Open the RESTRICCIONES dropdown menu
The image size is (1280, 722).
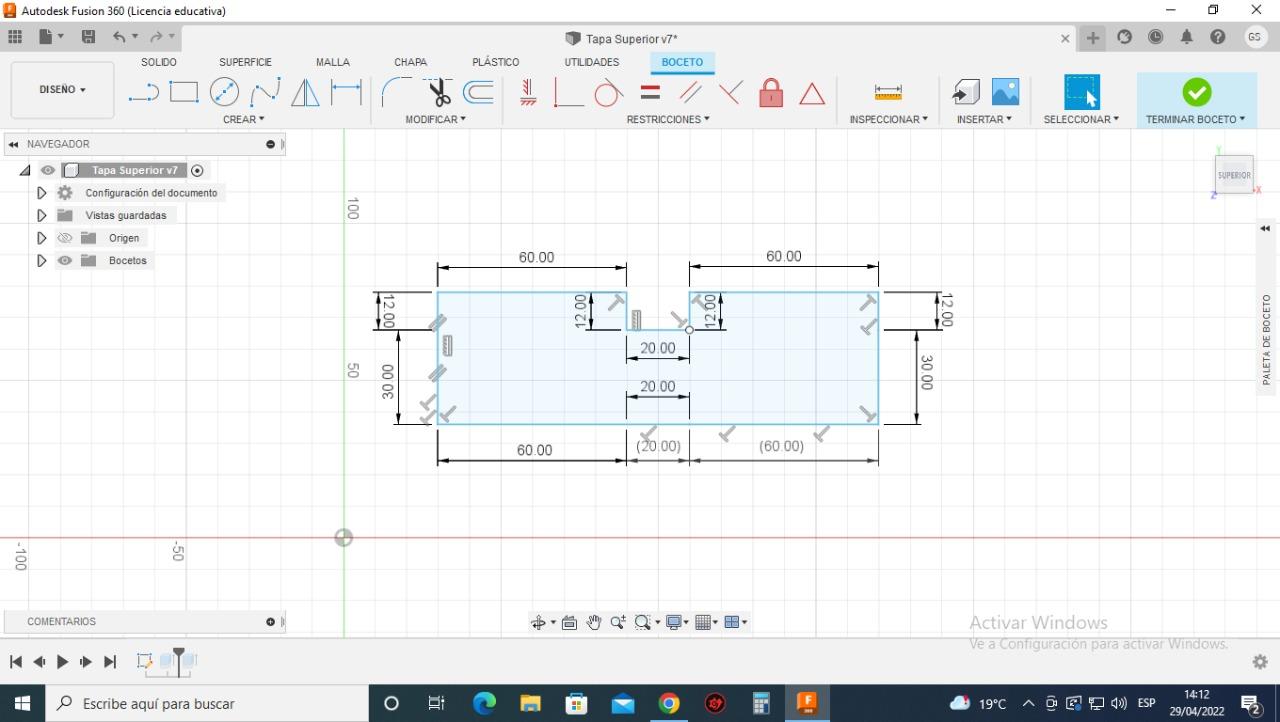tap(667, 119)
